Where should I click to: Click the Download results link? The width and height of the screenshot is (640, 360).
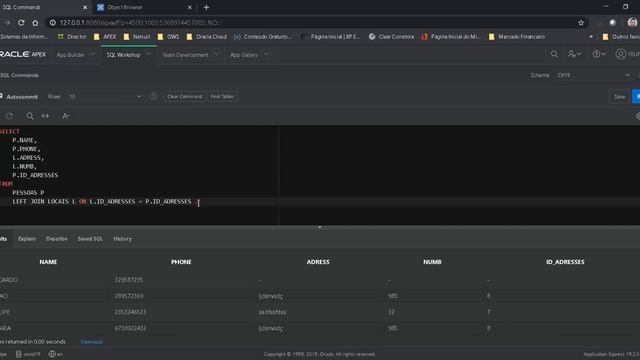coord(91,342)
